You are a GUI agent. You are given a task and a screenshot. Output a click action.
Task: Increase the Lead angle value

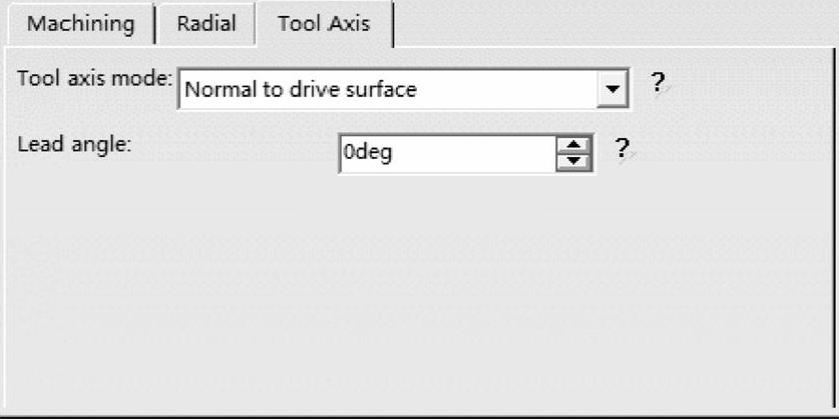click(574, 146)
